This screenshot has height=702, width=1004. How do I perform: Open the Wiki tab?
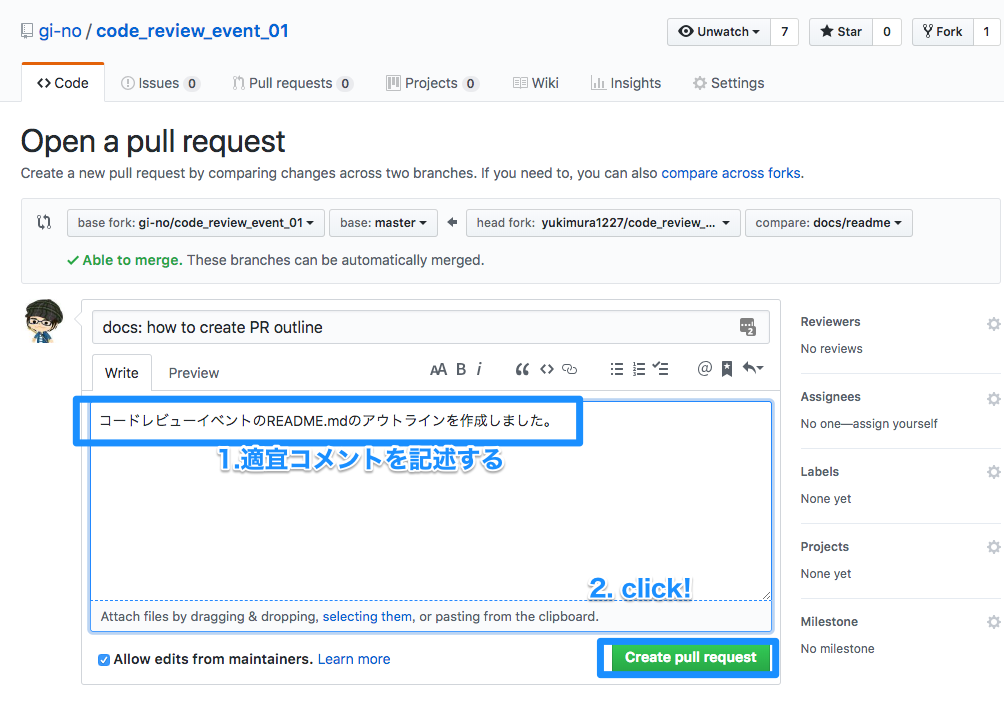(536, 83)
